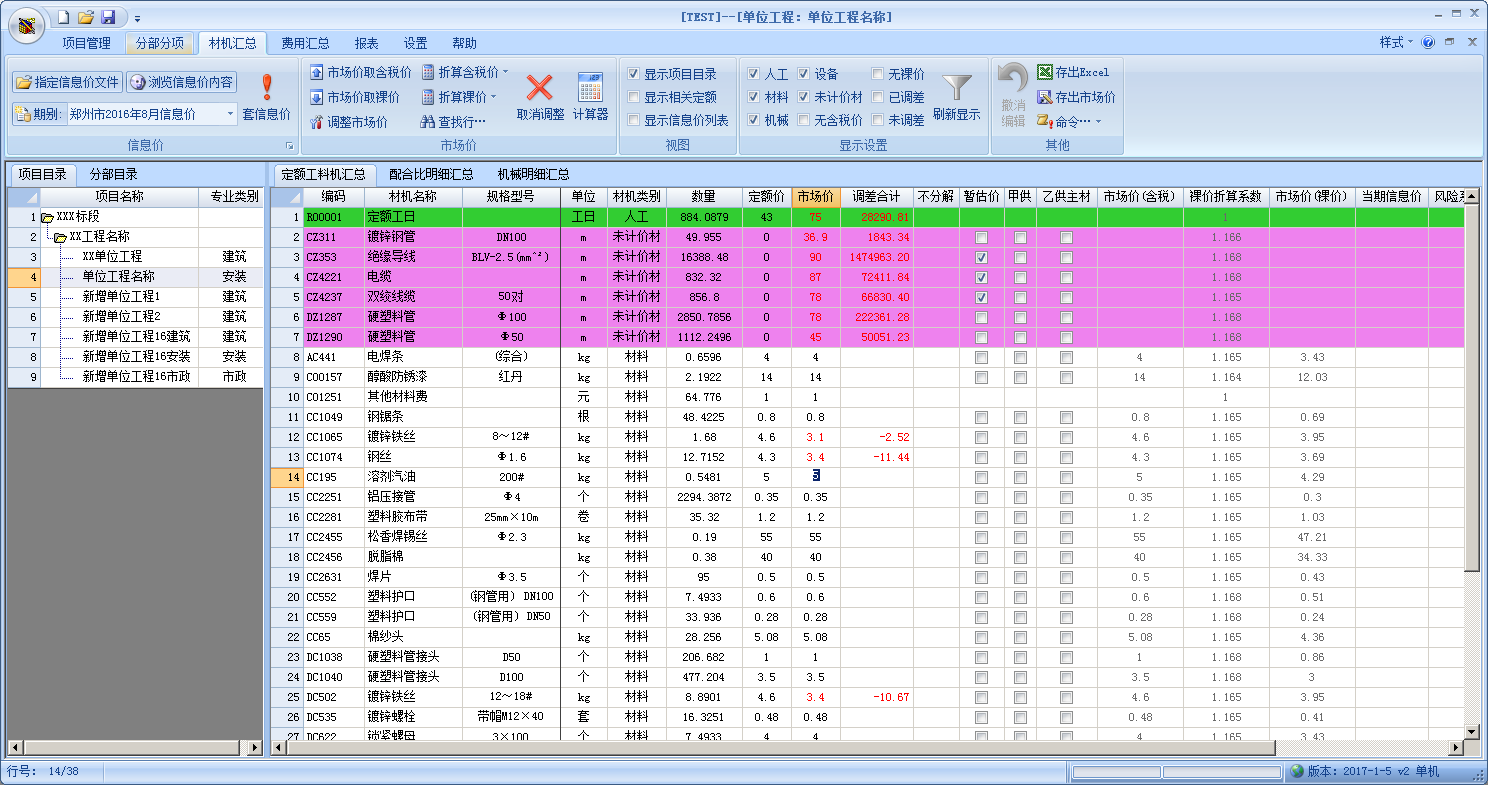The width and height of the screenshot is (1488, 785).
Task: Click the 材机名称 column header
Action: [x=413, y=197]
